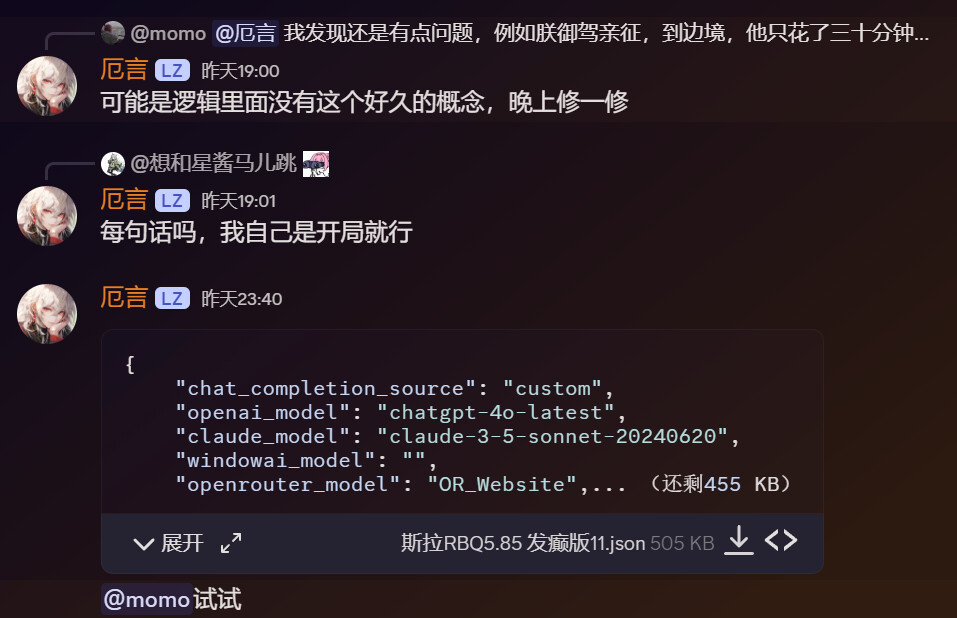The width and height of the screenshot is (957, 618).
Task: Click the LZ badge on the 23:40 message
Action: (x=172, y=299)
